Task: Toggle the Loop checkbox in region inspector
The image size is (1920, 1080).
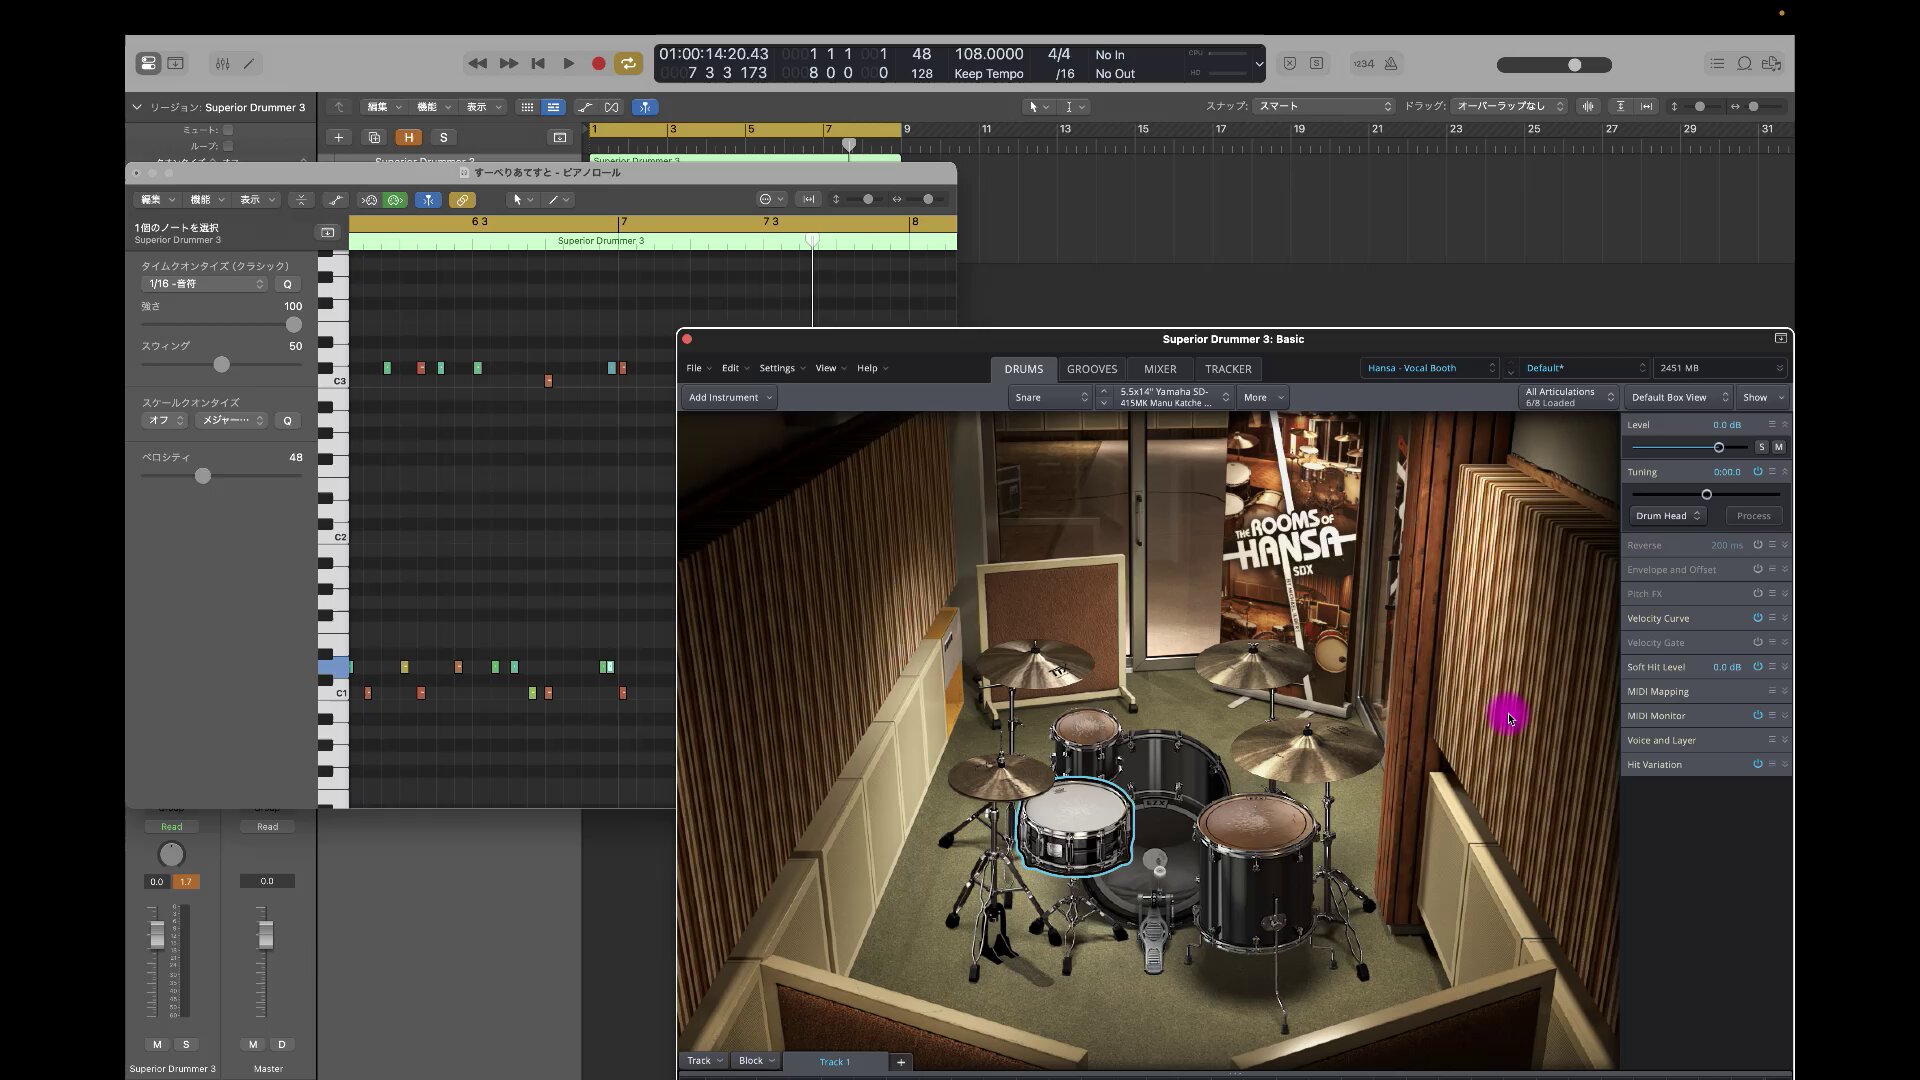Action: pyautogui.click(x=228, y=146)
